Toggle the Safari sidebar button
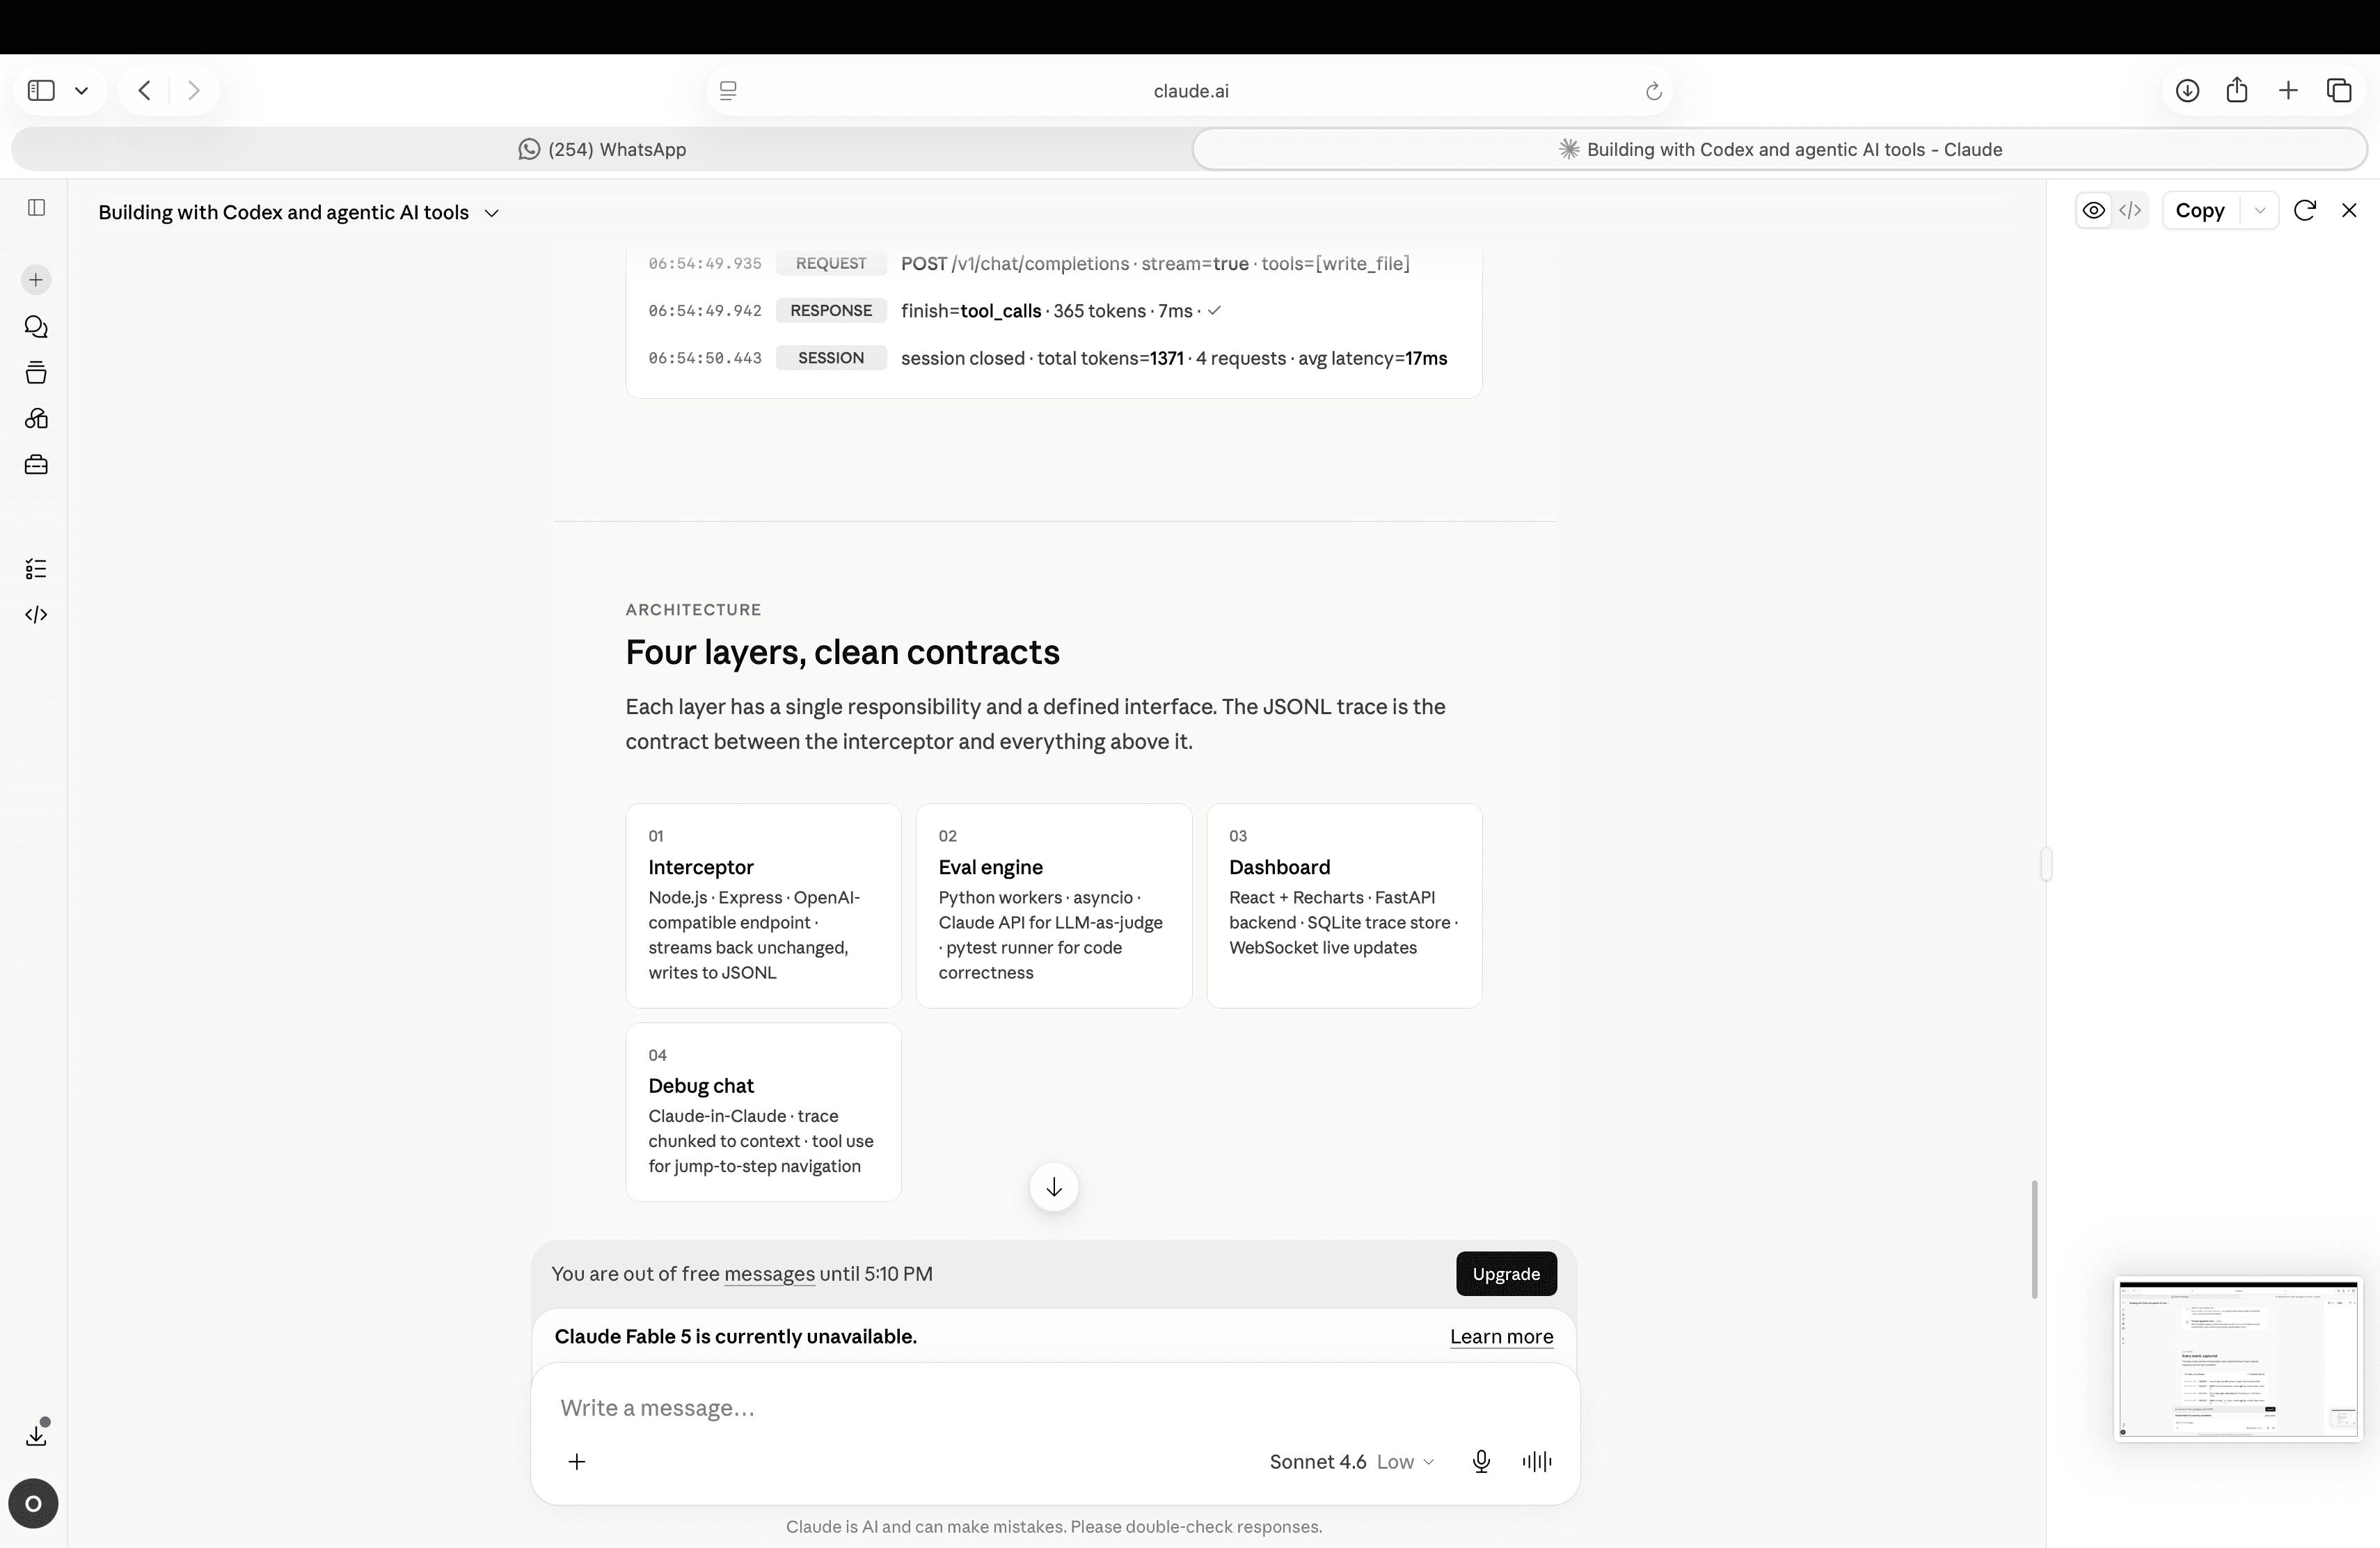The width and height of the screenshot is (2380, 1548). pyautogui.click(x=41, y=91)
